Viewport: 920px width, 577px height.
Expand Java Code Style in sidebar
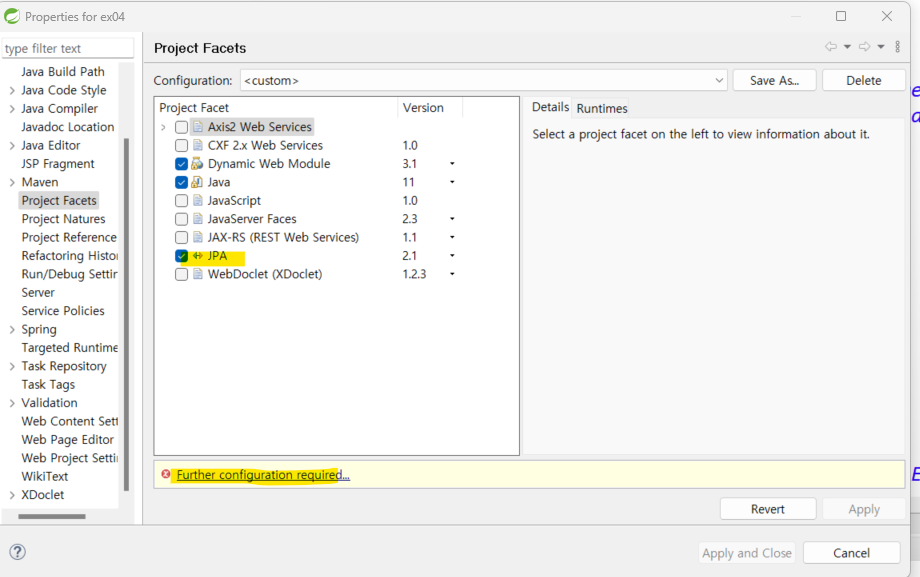click(12, 90)
